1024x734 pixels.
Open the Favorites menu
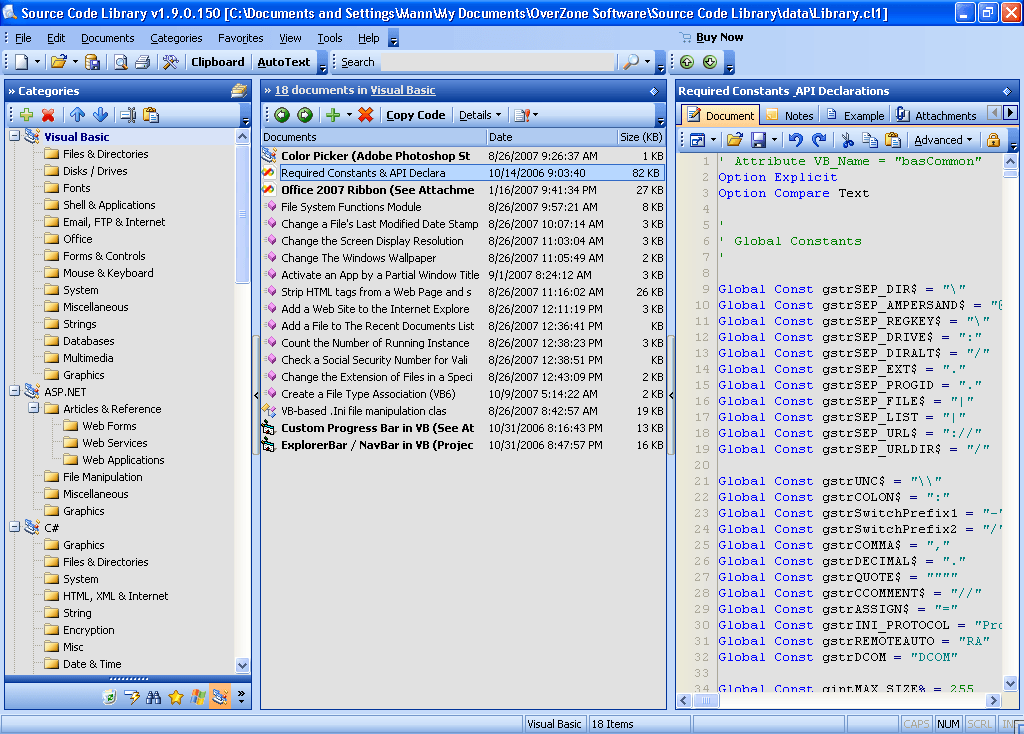pyautogui.click(x=240, y=37)
